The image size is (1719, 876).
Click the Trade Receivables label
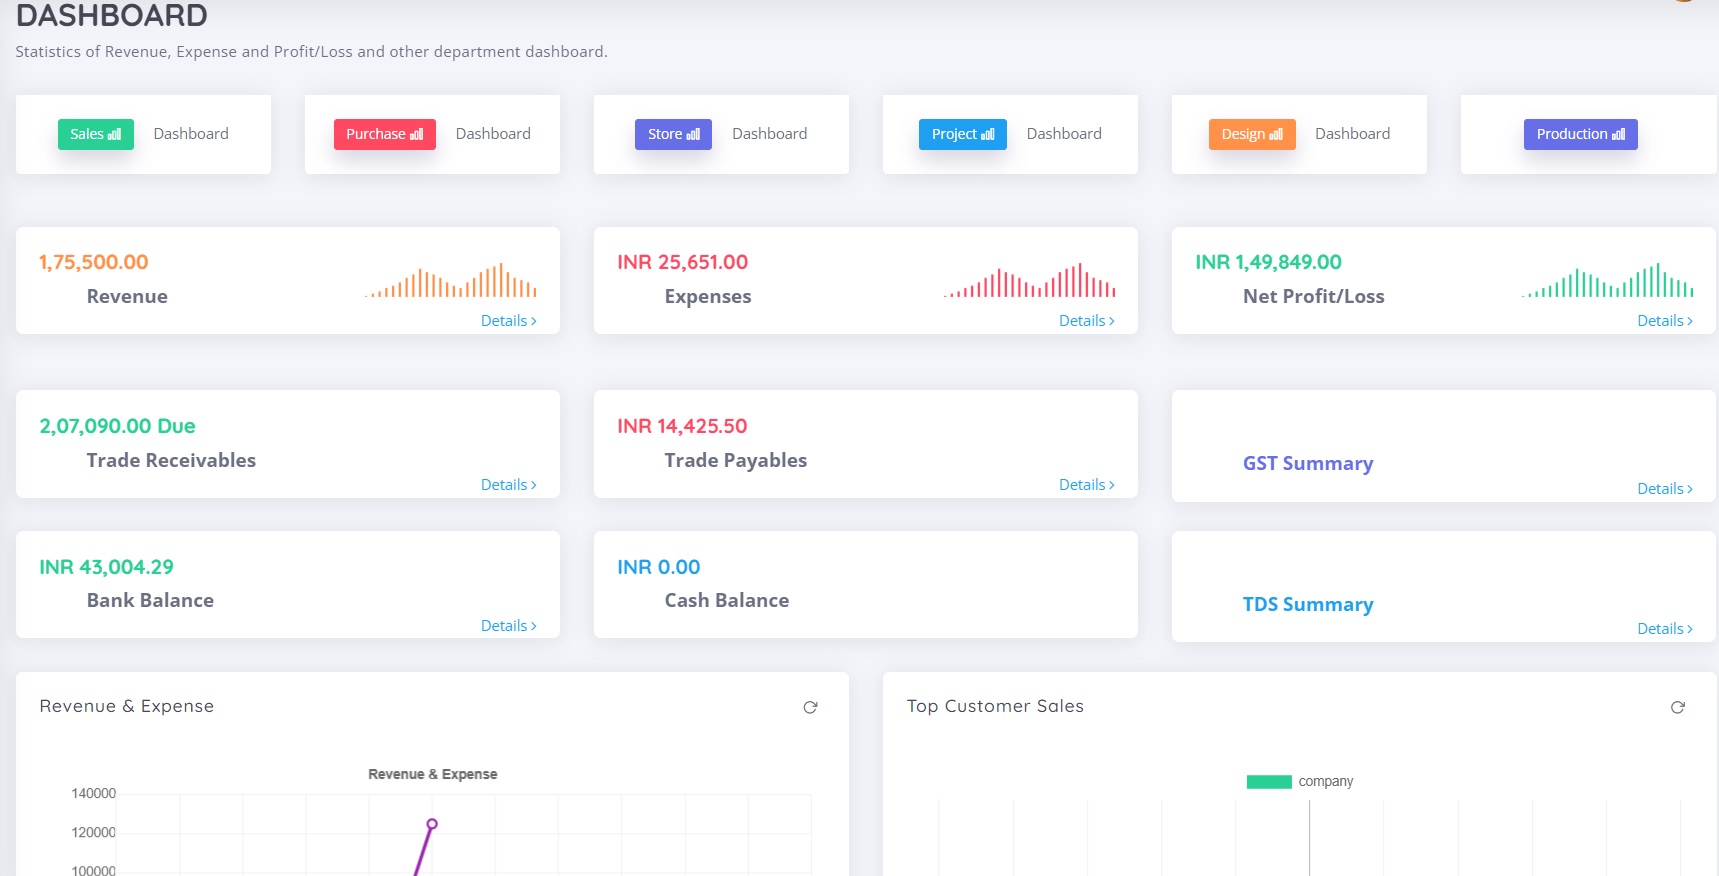click(x=171, y=460)
